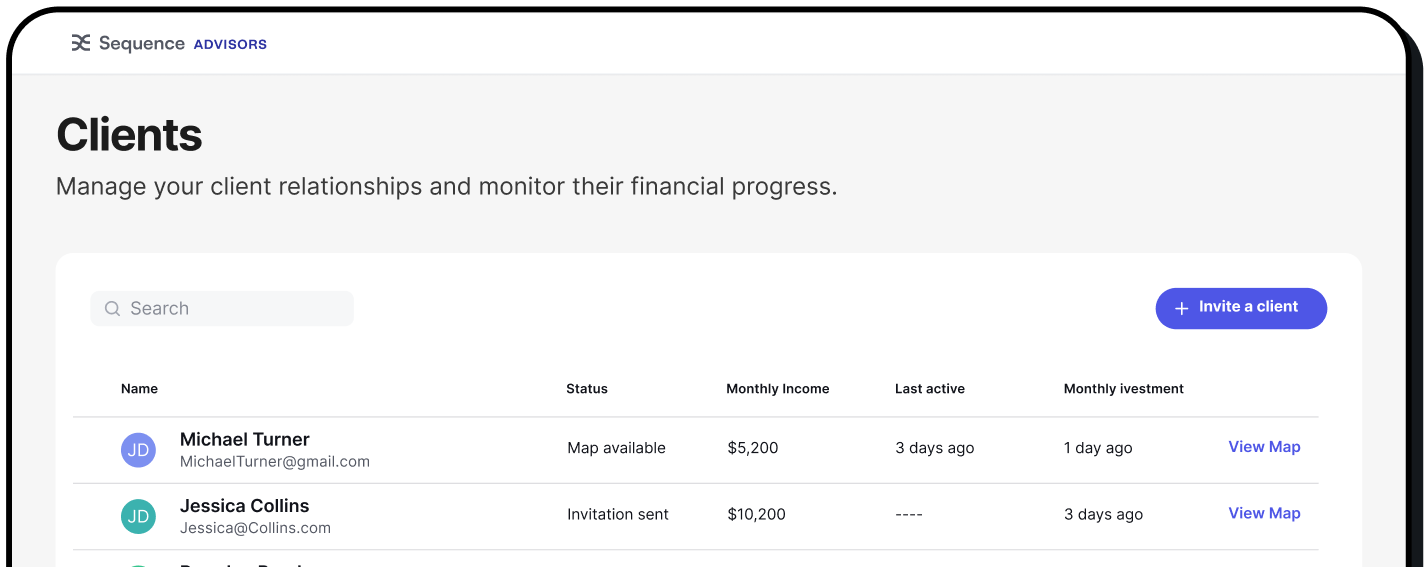Click the MichaelTurner@gmail.com email address
The image size is (1428, 567).
pos(275,462)
